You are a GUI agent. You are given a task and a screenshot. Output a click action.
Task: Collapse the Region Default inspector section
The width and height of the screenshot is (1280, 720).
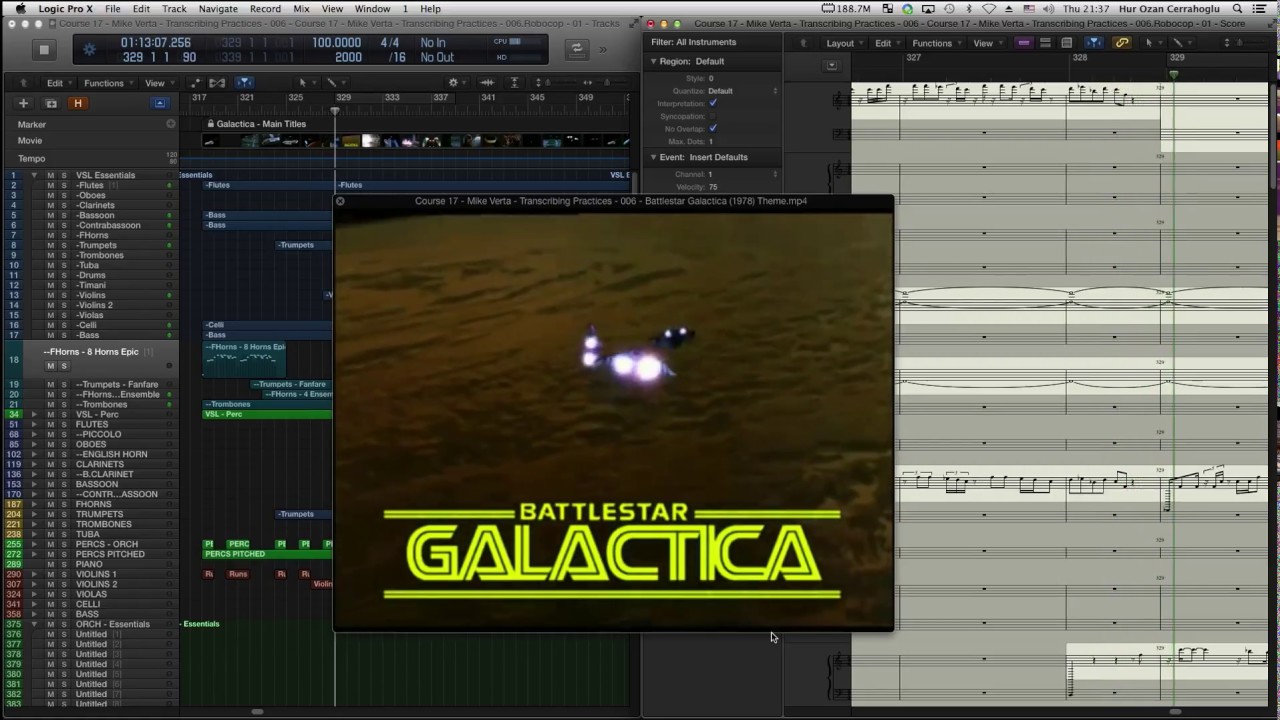(x=654, y=61)
